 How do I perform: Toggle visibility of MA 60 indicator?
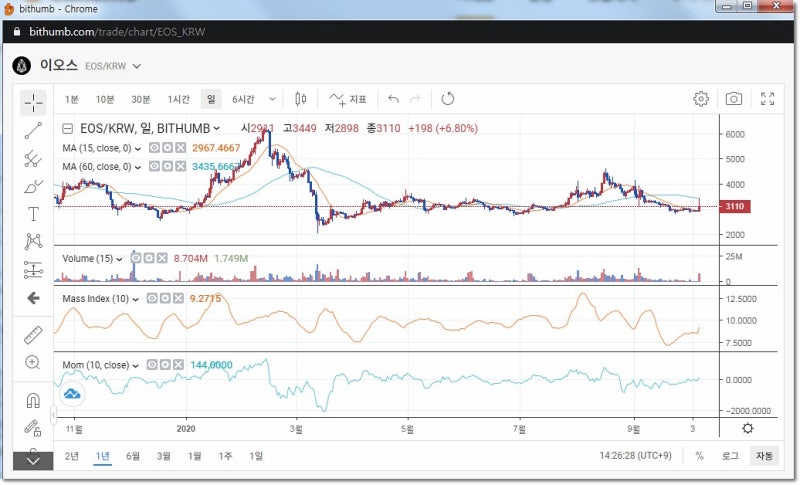[154, 166]
